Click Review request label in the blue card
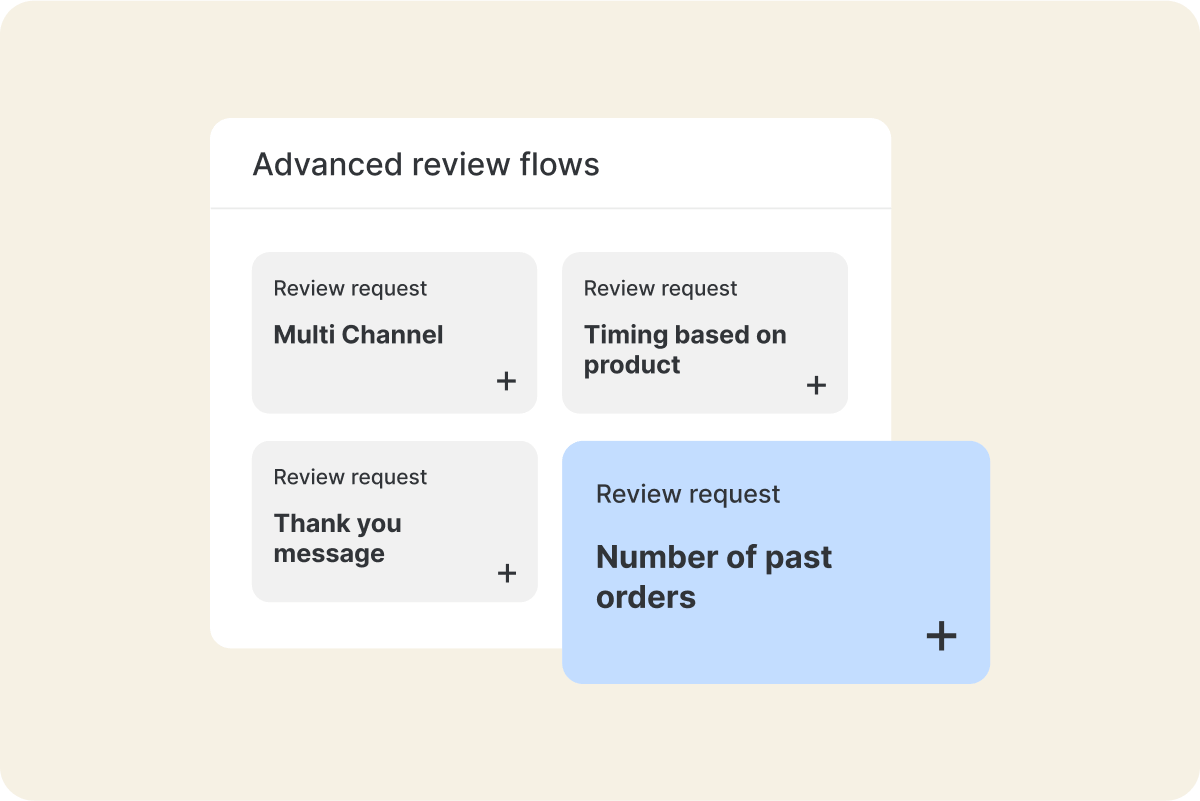This screenshot has height=801, width=1200. [688, 494]
